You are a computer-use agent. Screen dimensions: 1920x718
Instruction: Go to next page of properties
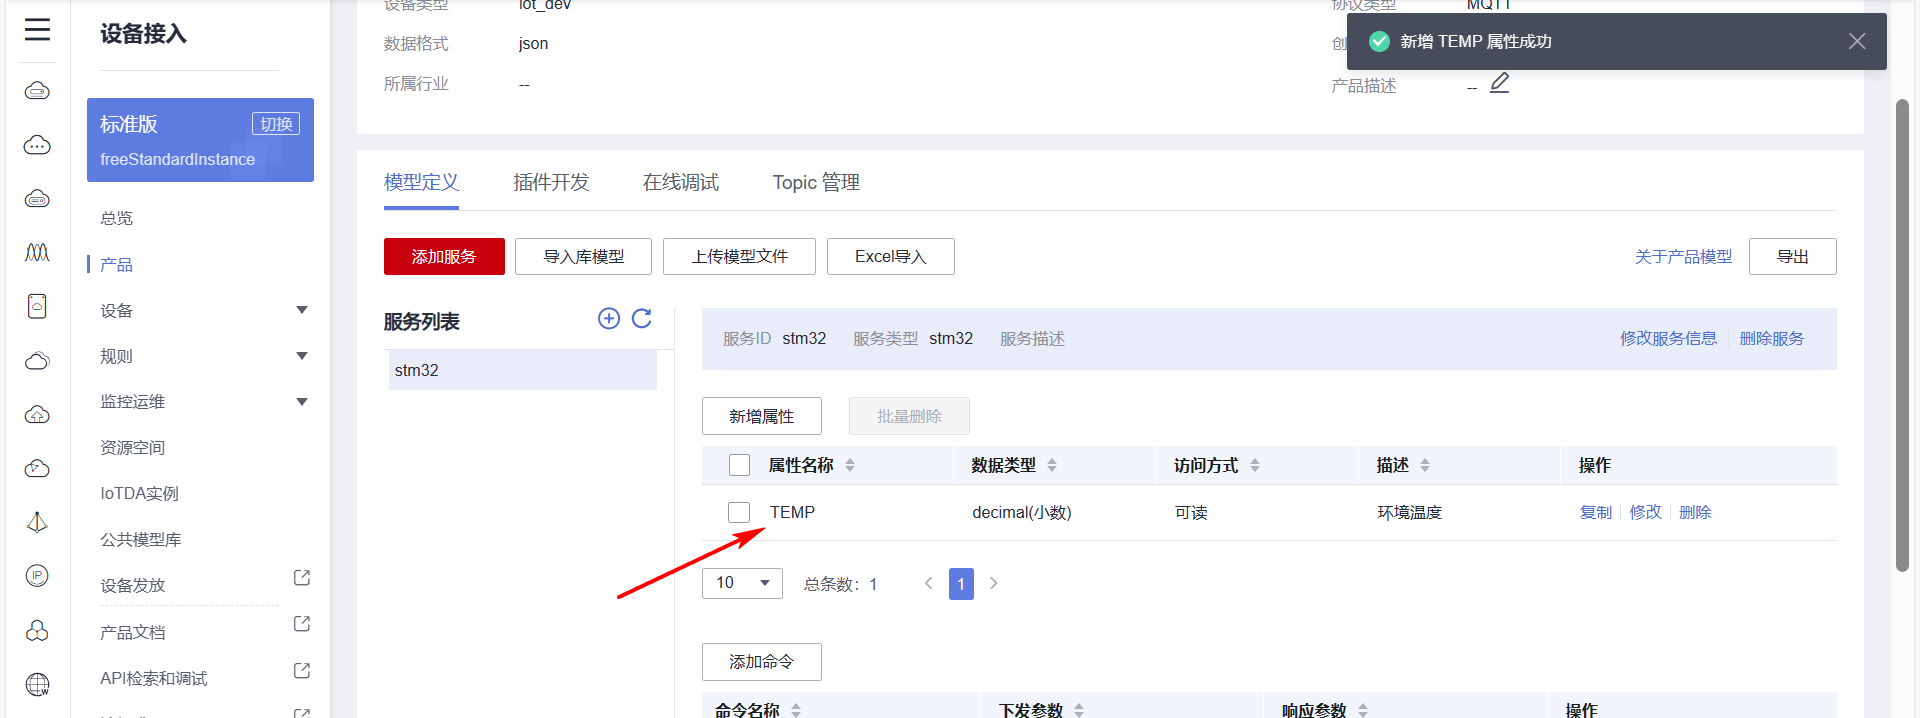pos(993,583)
